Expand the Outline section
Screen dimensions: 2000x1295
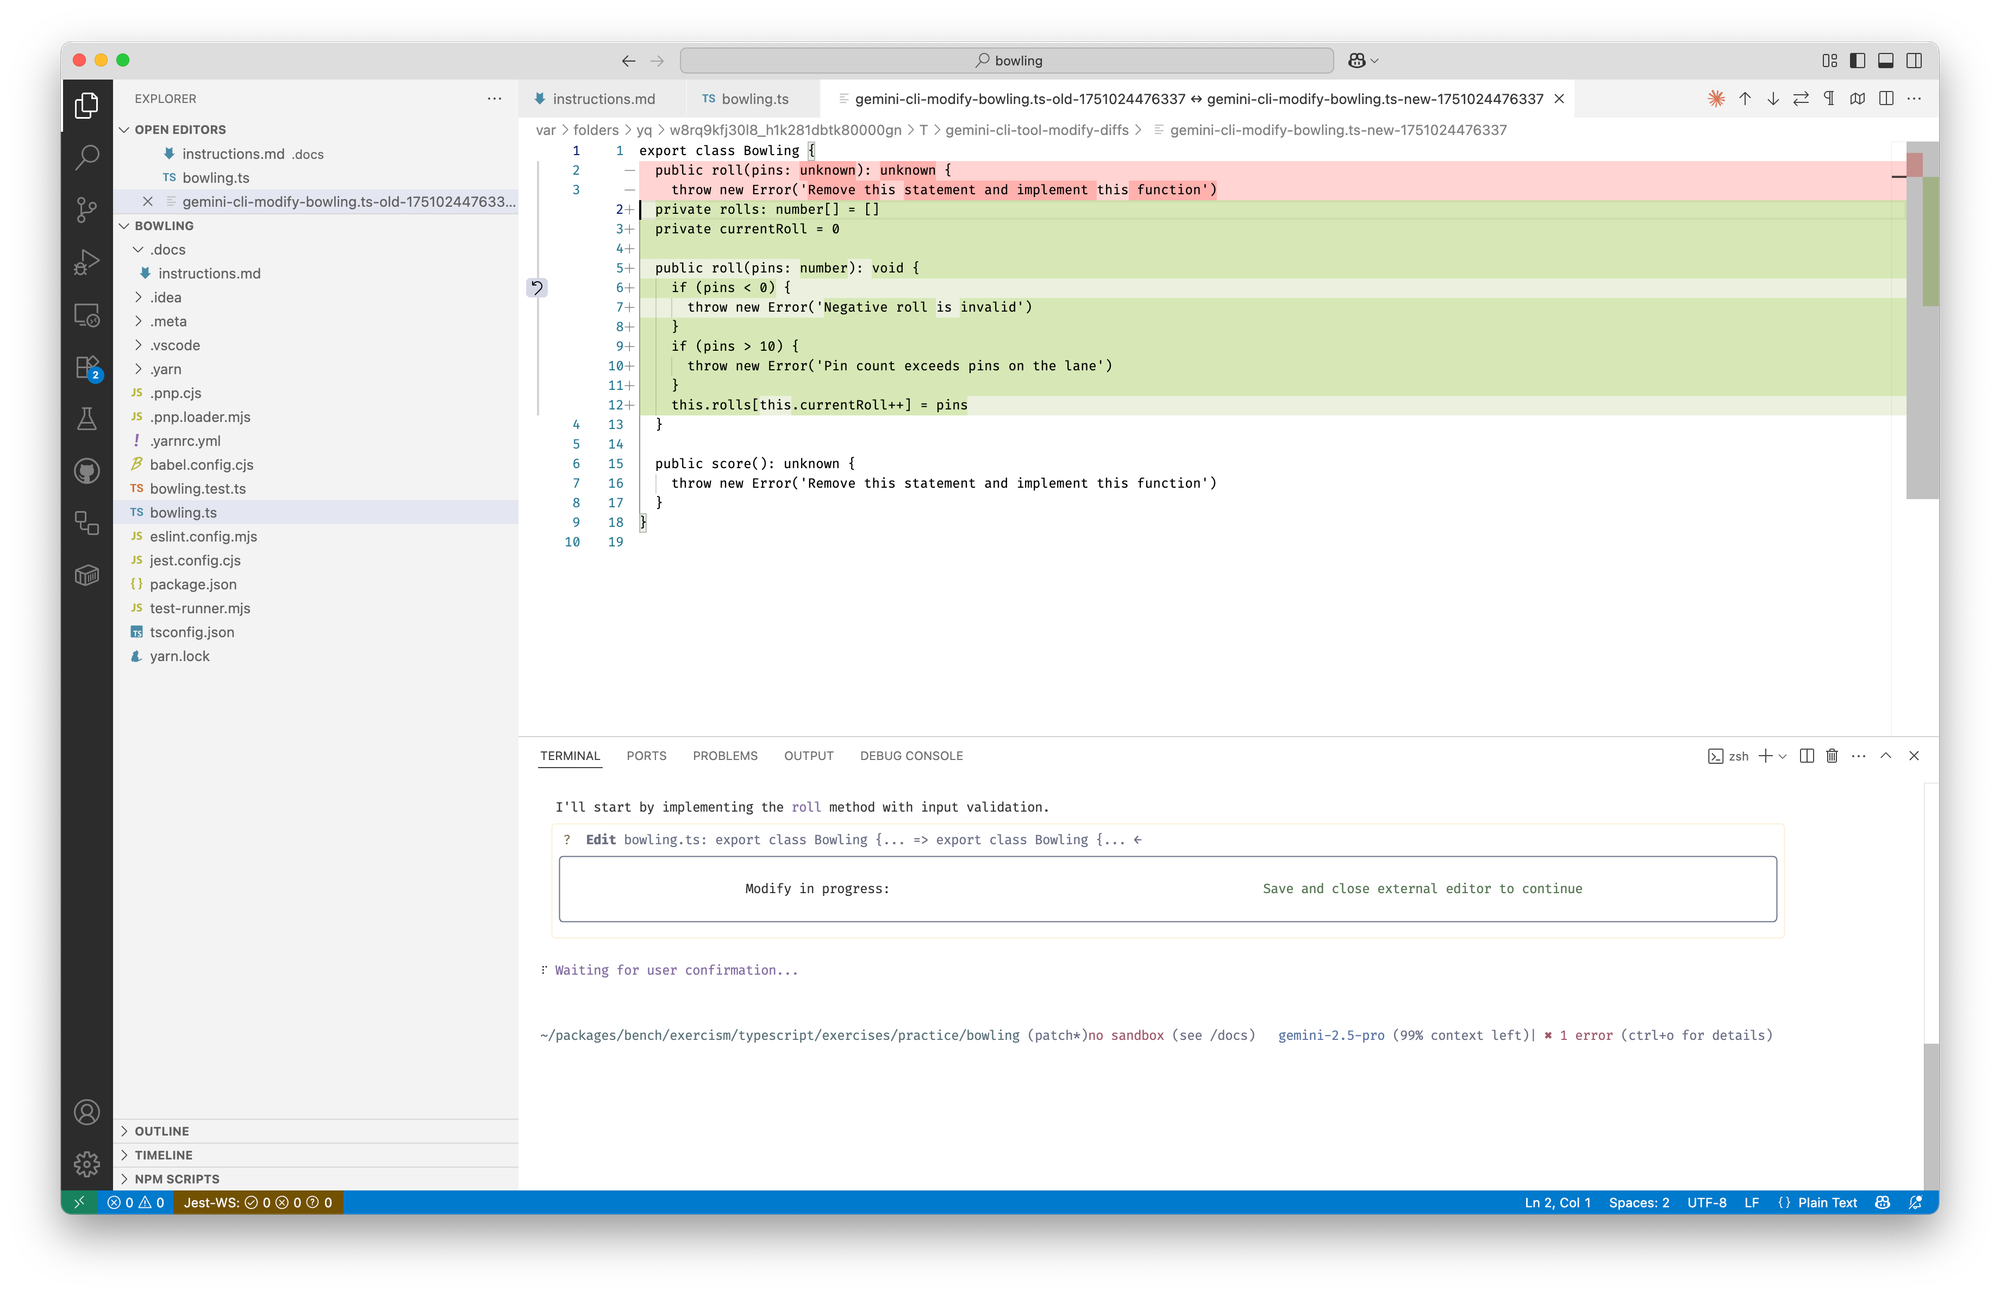tap(316, 1131)
